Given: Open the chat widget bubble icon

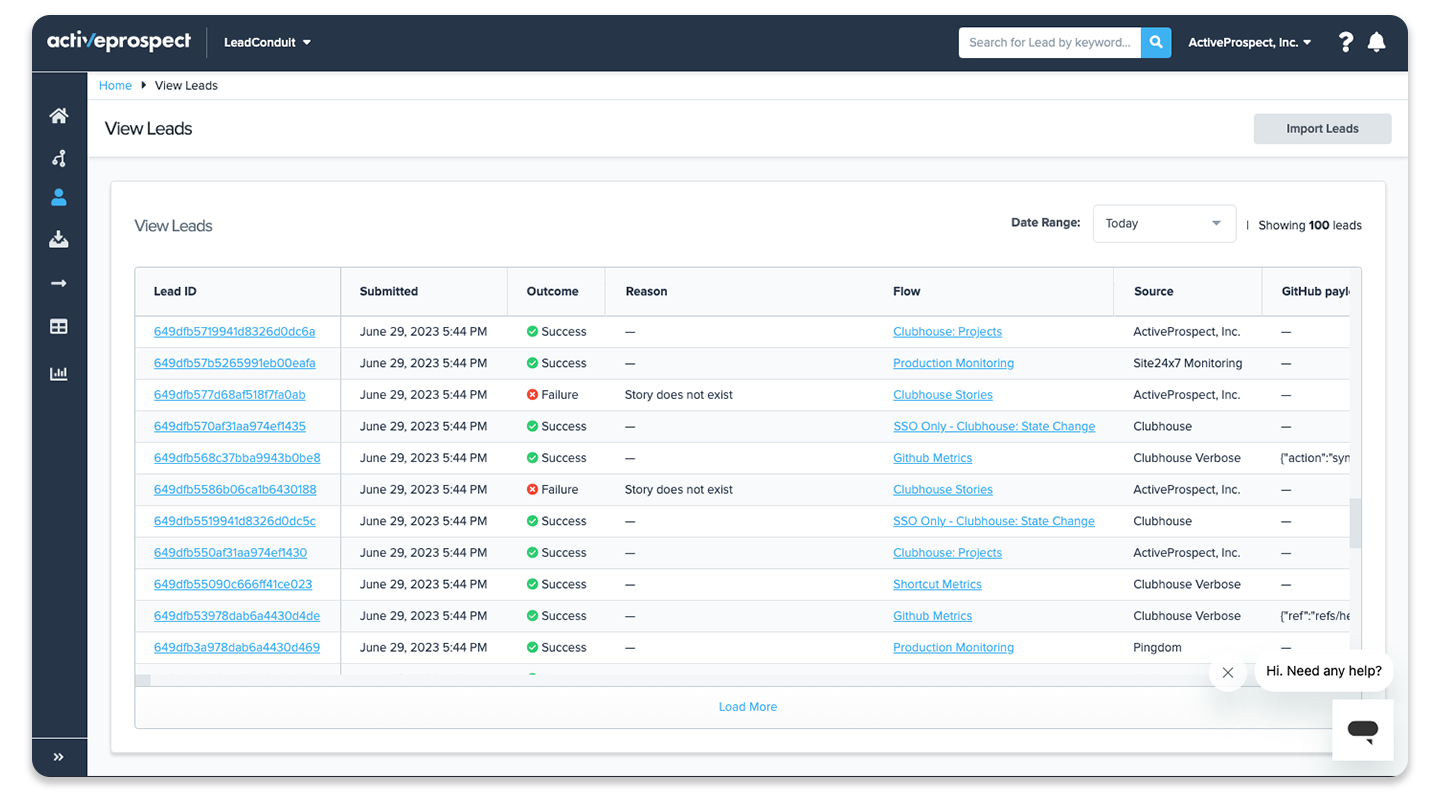Looking at the screenshot, I should [1363, 730].
